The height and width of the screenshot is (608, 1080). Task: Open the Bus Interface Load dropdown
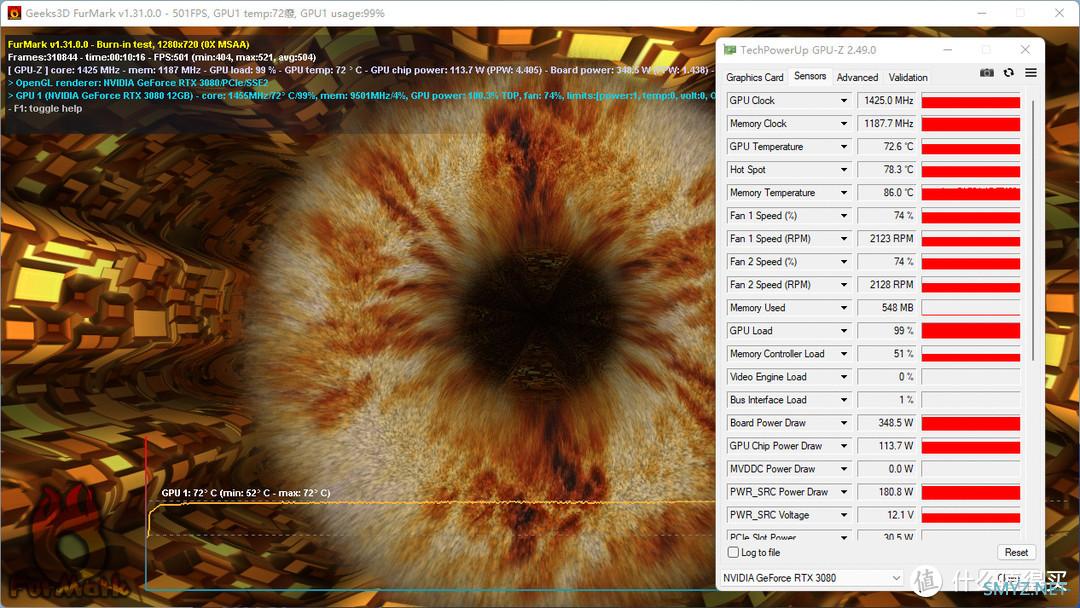pyautogui.click(x=844, y=400)
